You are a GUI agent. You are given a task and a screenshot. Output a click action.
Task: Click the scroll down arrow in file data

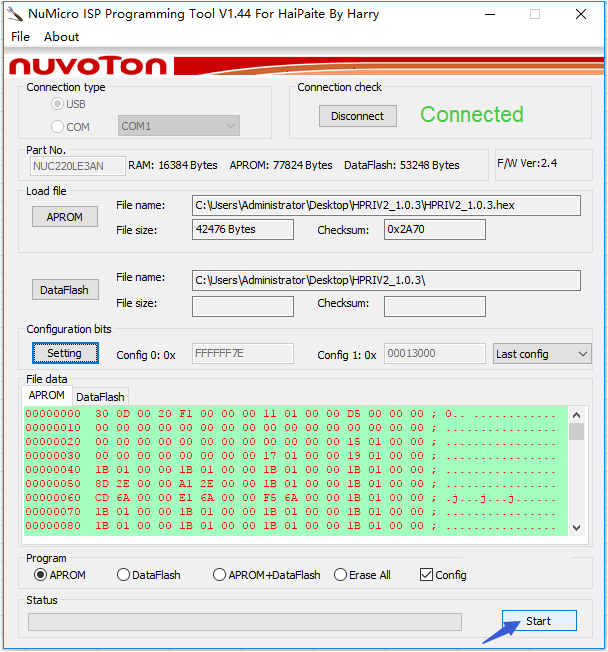pos(576,528)
